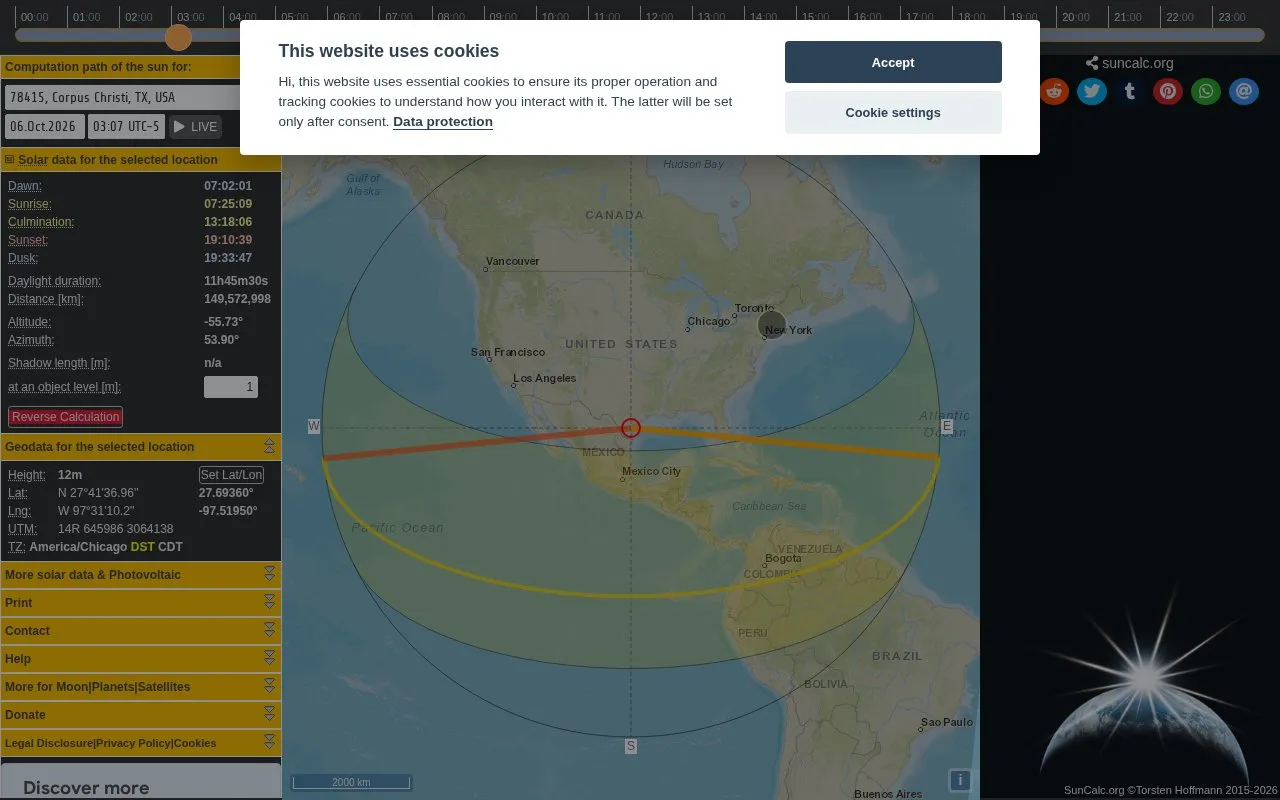The height and width of the screenshot is (800, 1280).
Task: Open Cookie settings
Action: click(893, 112)
